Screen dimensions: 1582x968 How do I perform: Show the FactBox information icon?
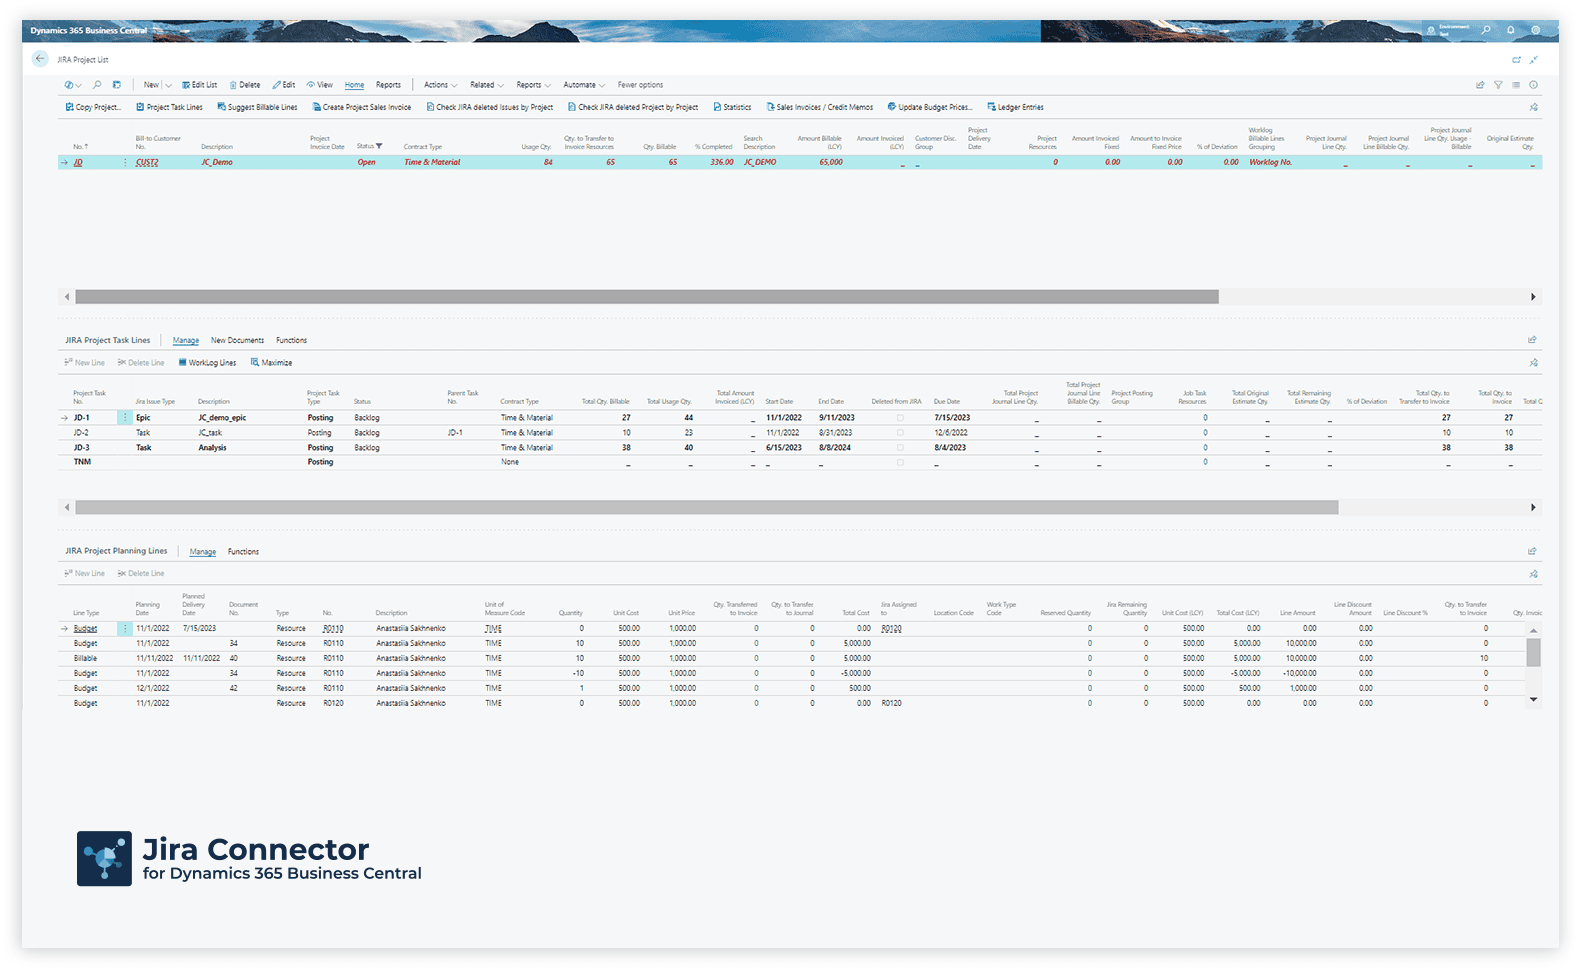point(1533,85)
